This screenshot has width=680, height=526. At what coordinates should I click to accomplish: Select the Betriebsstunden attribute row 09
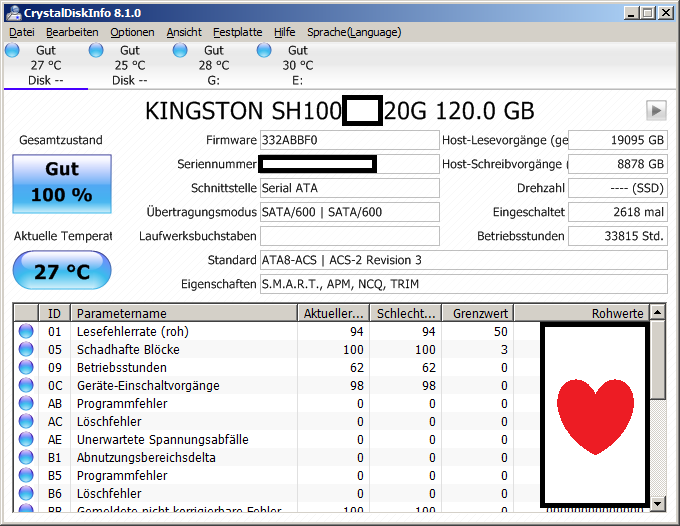[332, 368]
